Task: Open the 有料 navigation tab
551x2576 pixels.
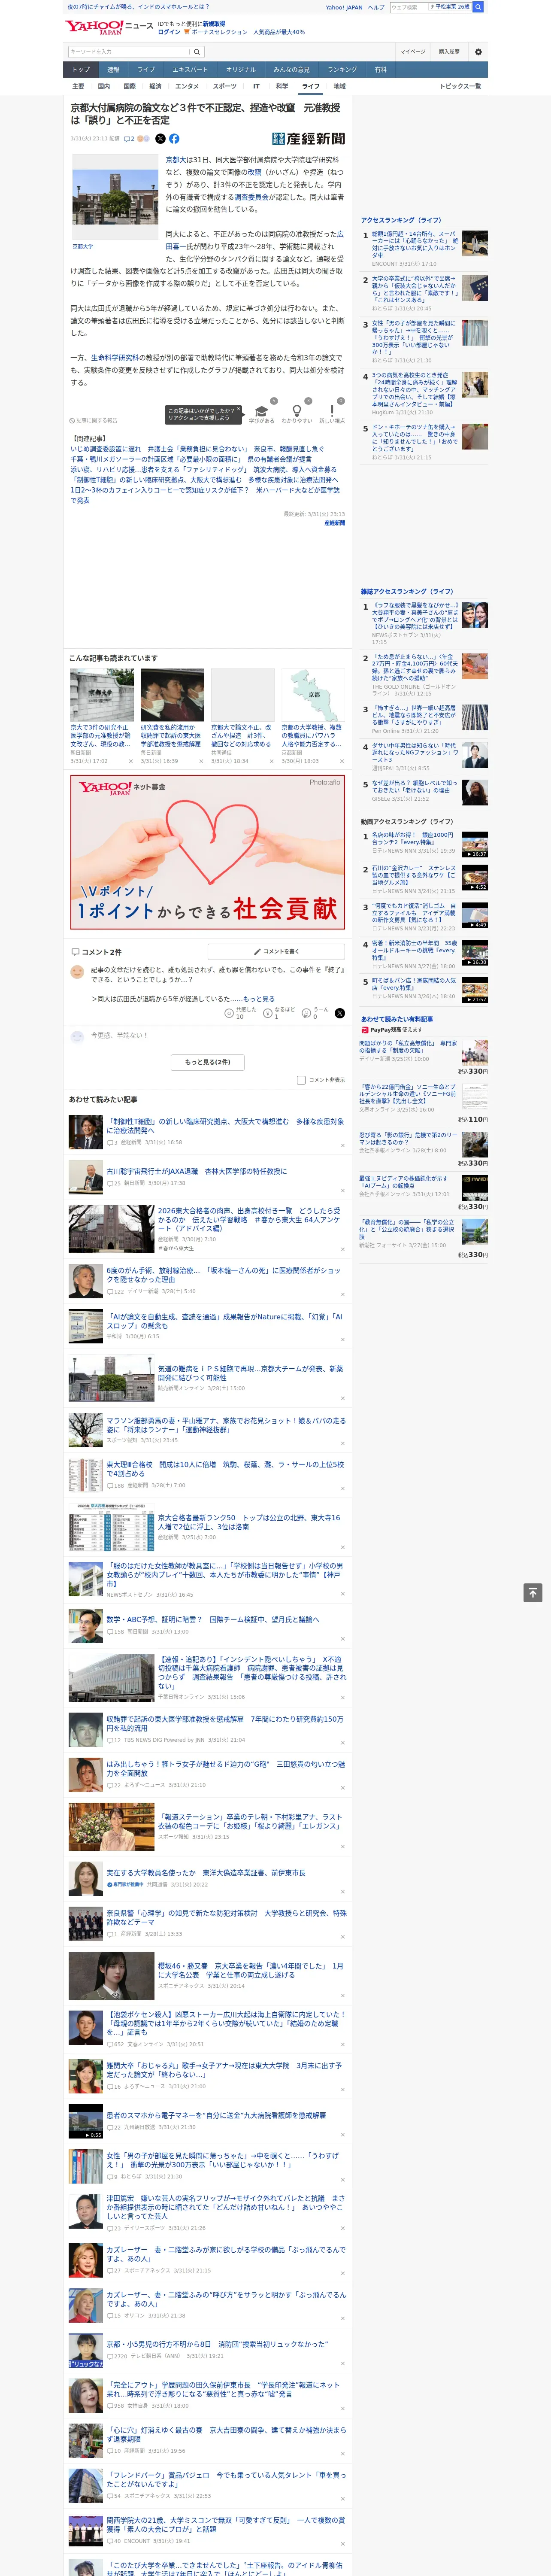Action: pyautogui.click(x=381, y=70)
